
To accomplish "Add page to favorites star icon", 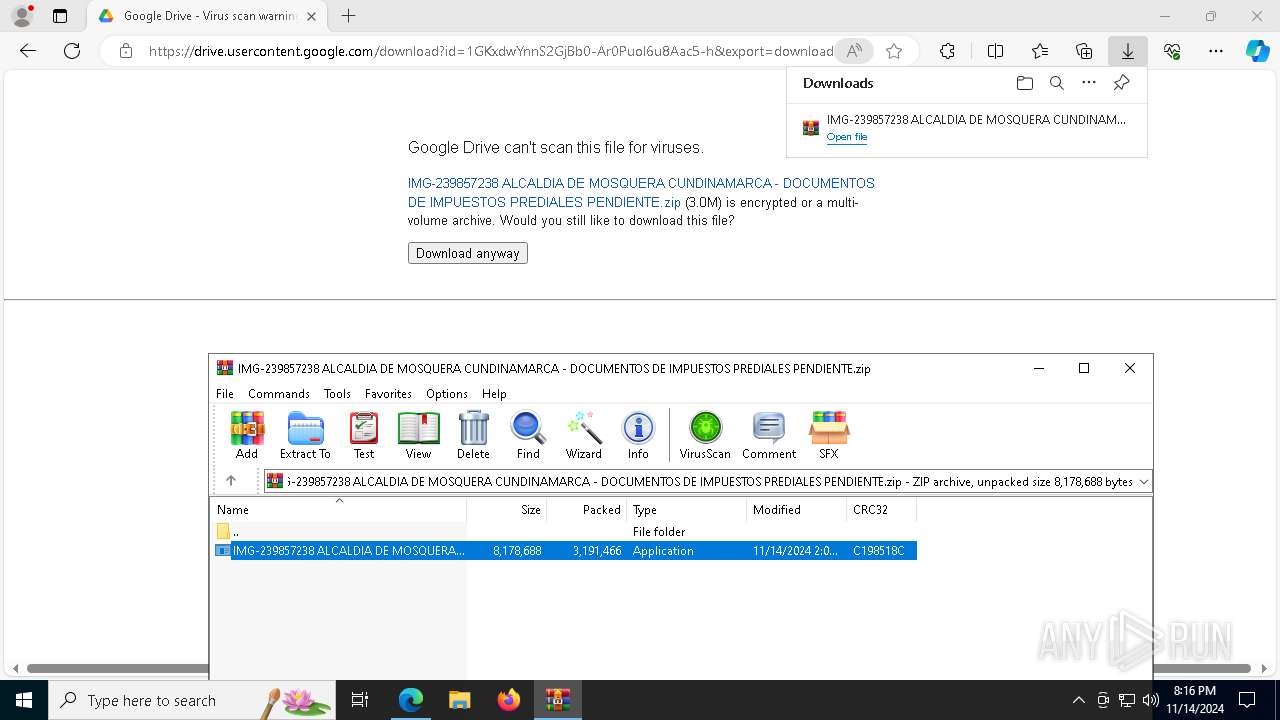I will [894, 51].
